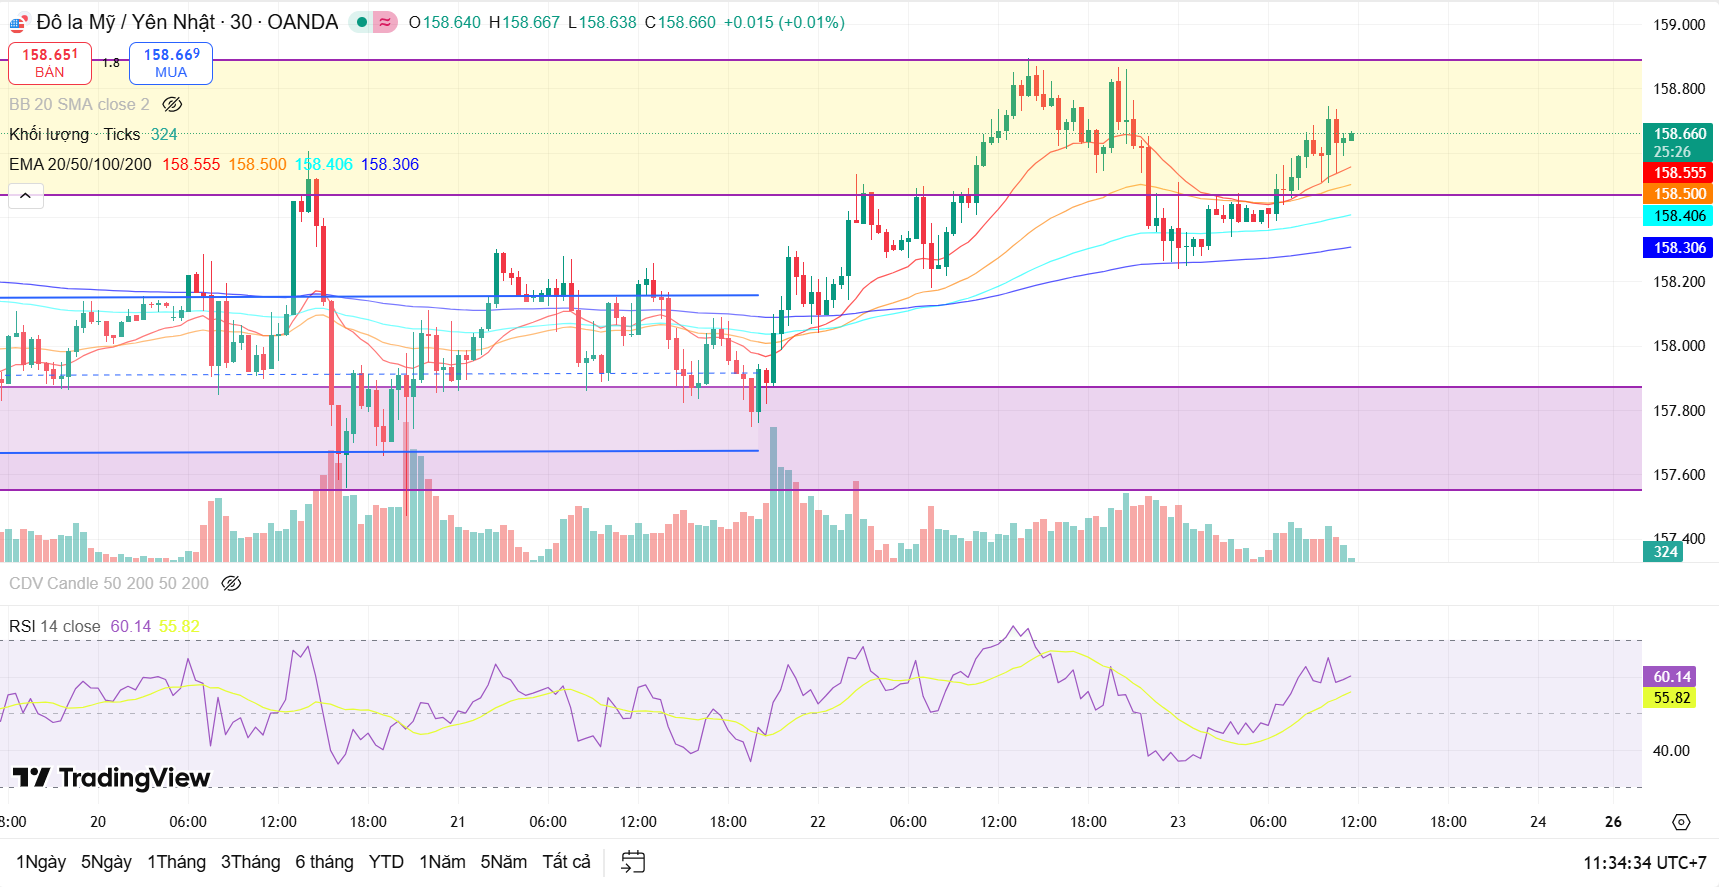This screenshot has width=1719, height=887.
Task: Show the hidden BB 20 SMA indicator via its eye icon
Action: pos(172,104)
